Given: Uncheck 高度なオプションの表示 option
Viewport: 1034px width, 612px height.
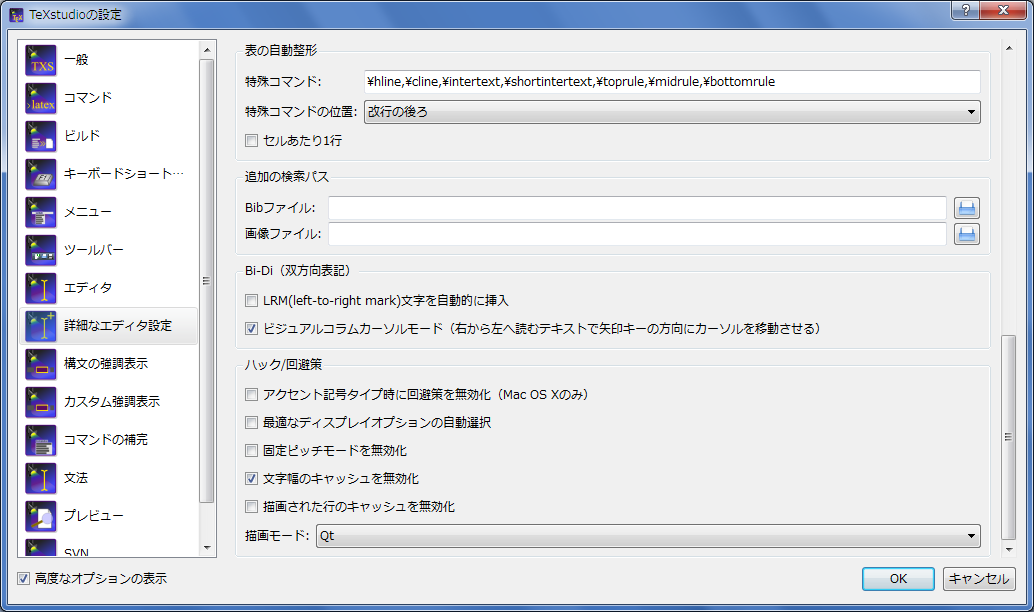Looking at the screenshot, I should pos(24,579).
